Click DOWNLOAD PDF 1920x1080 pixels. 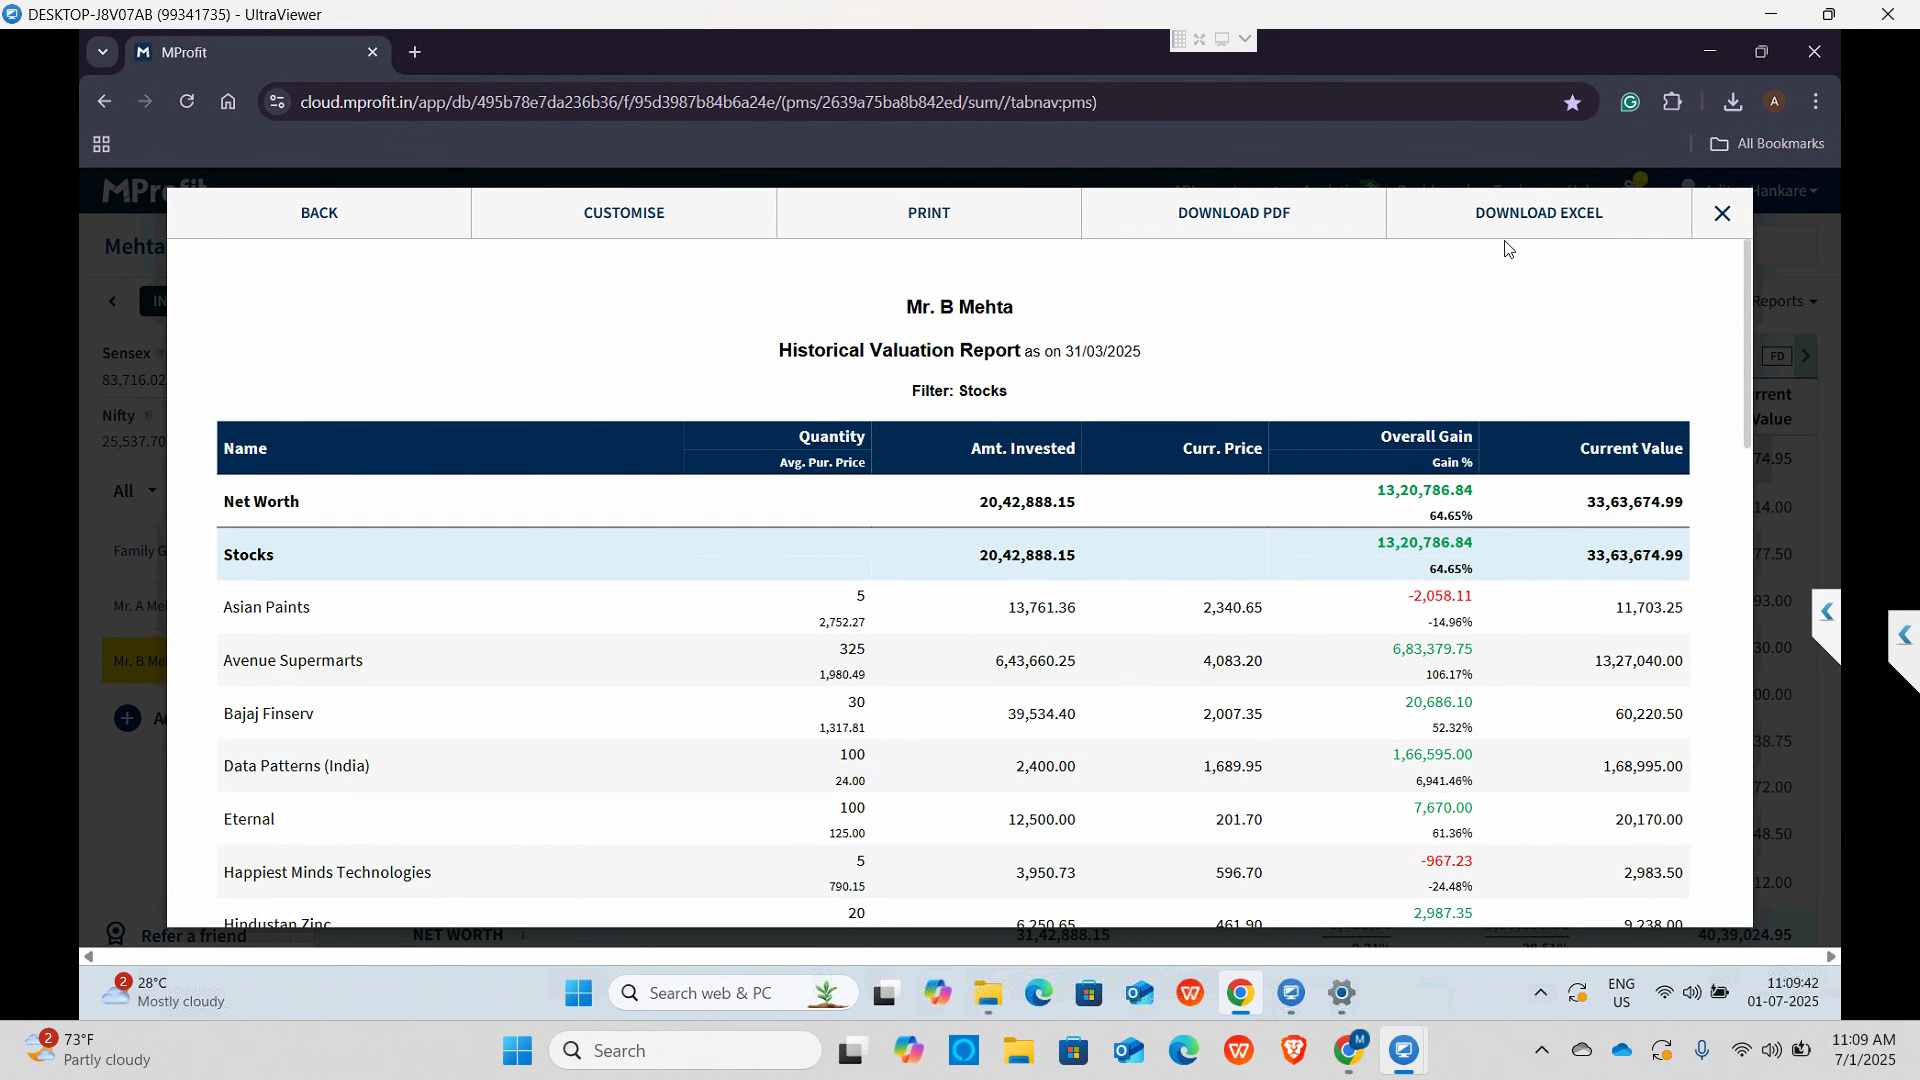1233,213
